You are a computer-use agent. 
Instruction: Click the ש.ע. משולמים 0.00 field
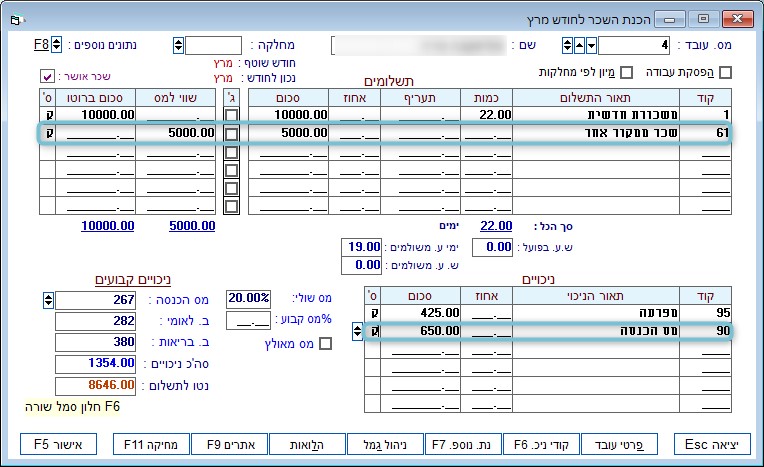[x=361, y=265]
